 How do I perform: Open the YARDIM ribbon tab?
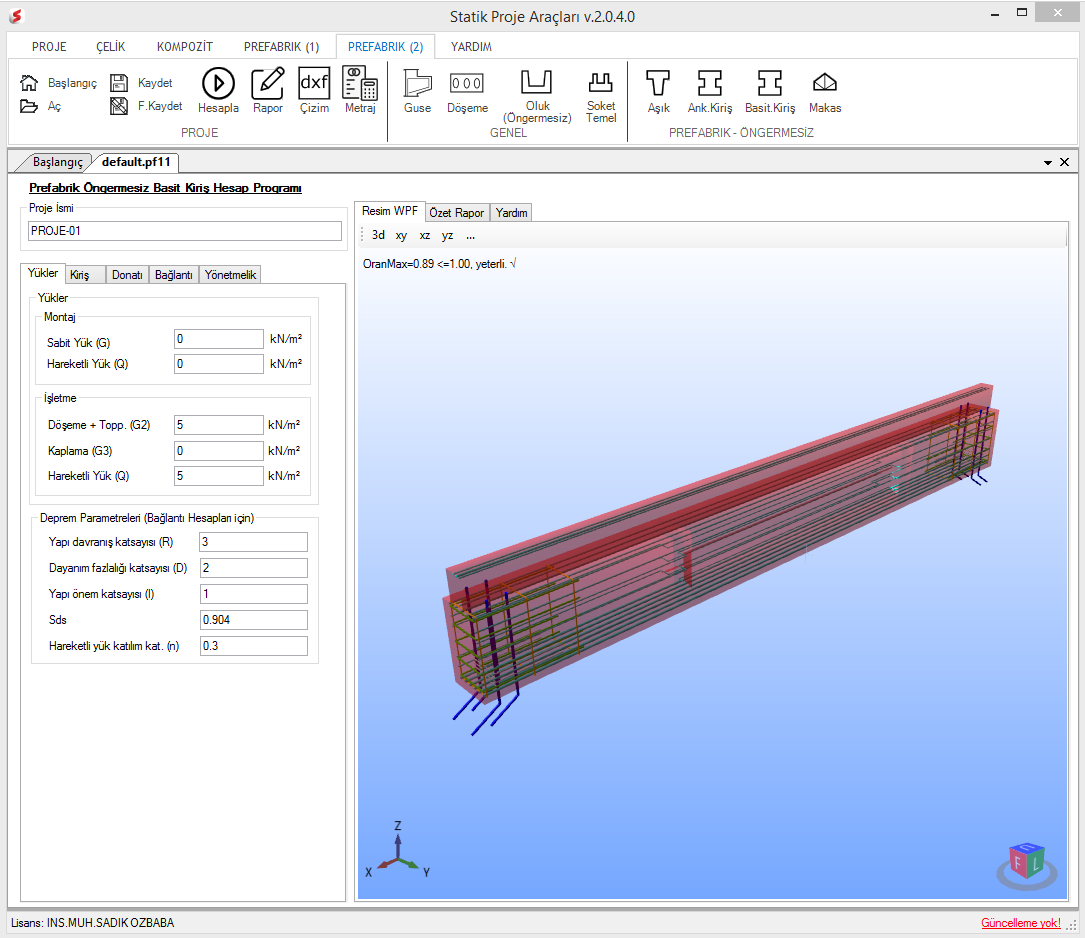[471, 47]
